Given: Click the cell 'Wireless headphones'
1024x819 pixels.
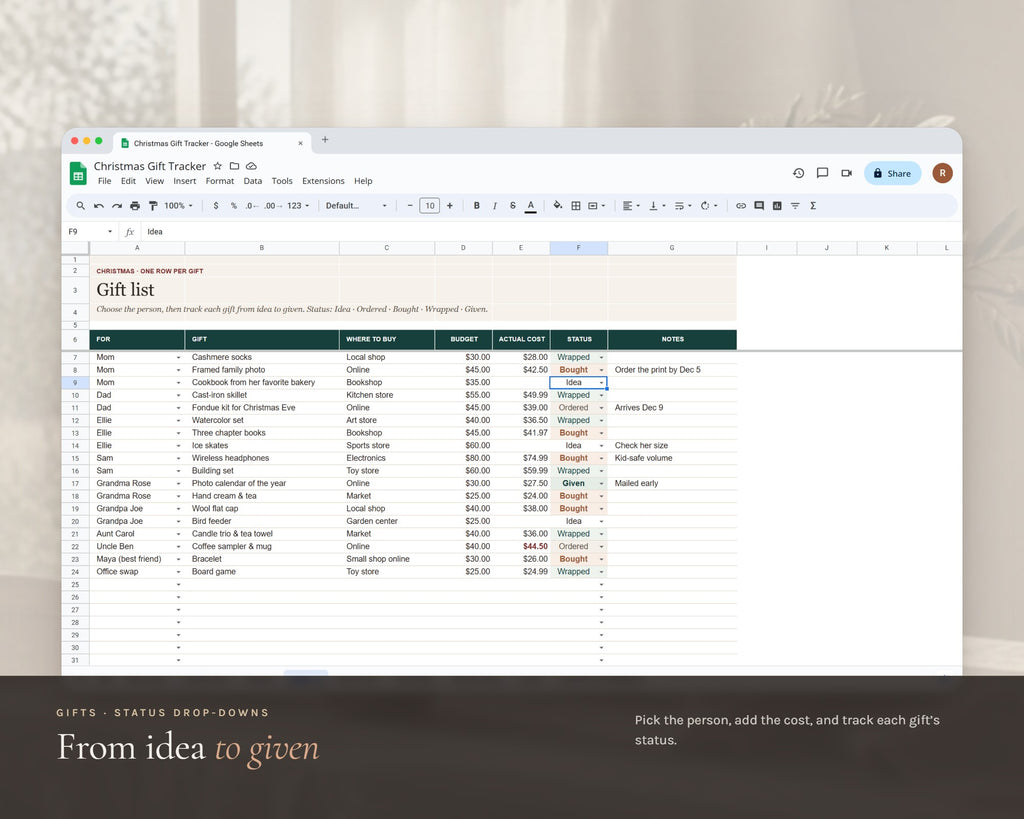Looking at the screenshot, I should click(x=262, y=458).
